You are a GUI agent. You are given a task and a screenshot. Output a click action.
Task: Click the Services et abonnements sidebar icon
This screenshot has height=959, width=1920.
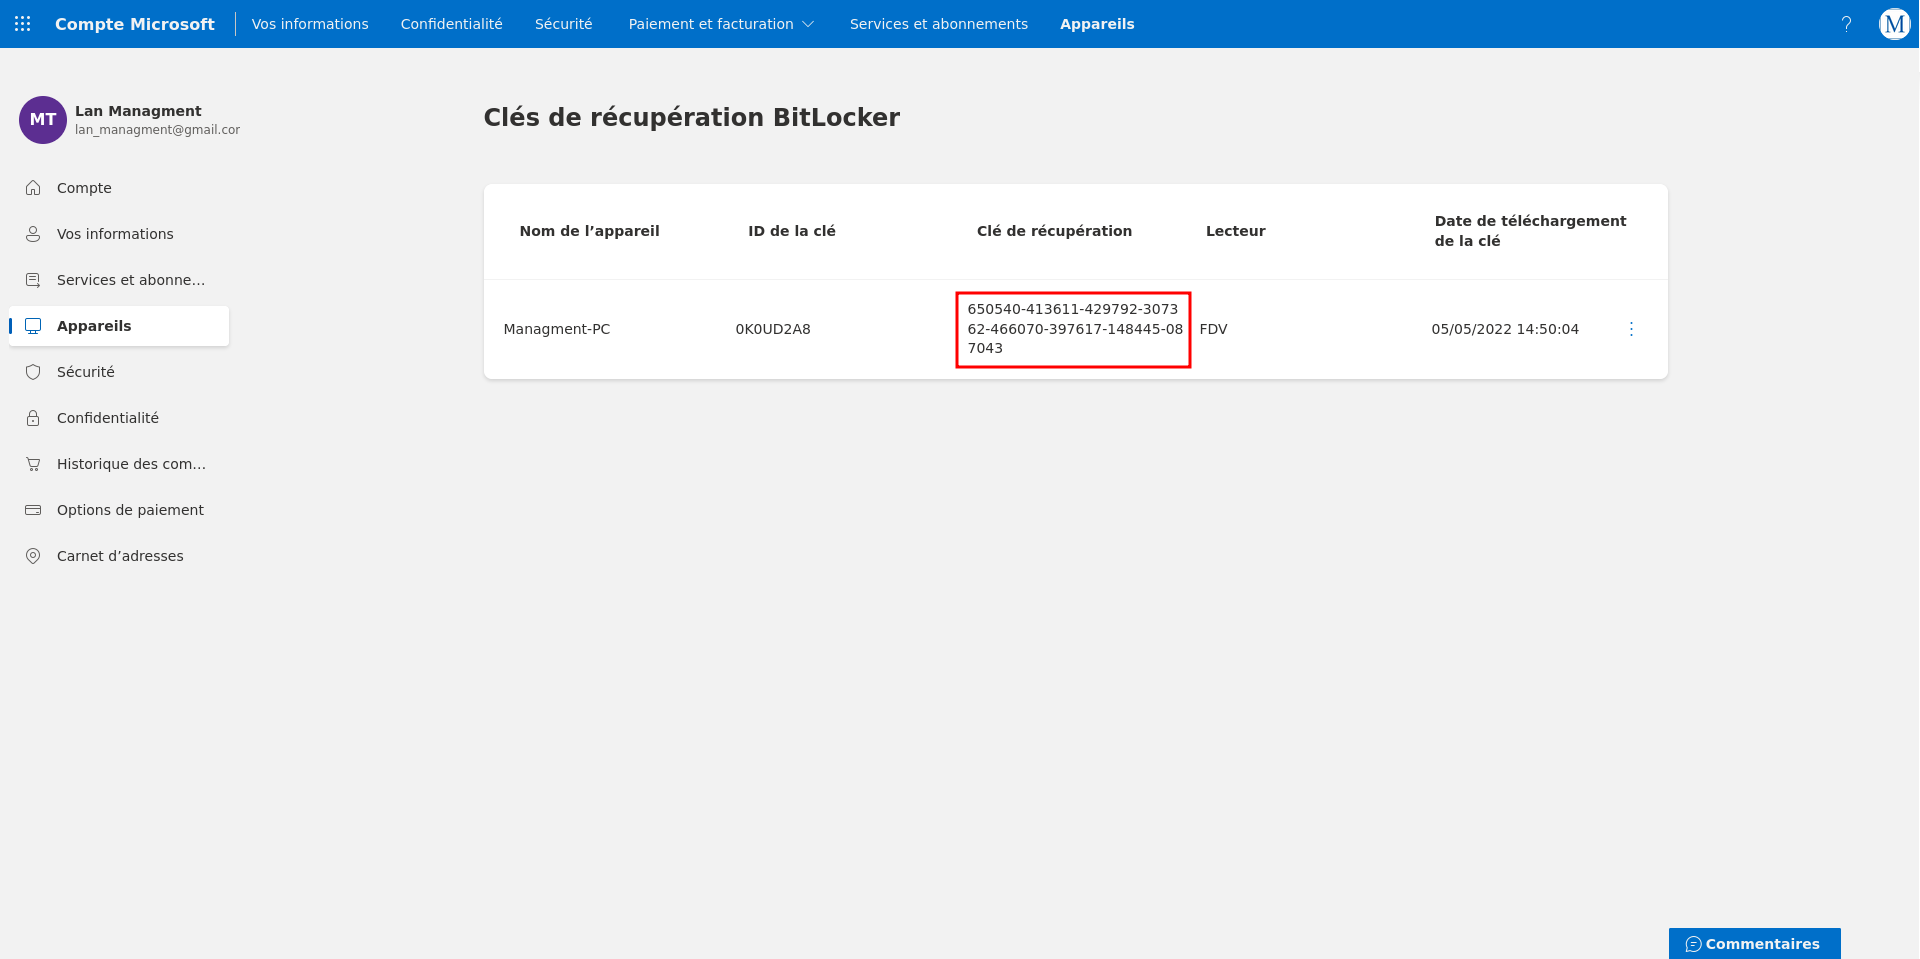(33, 280)
